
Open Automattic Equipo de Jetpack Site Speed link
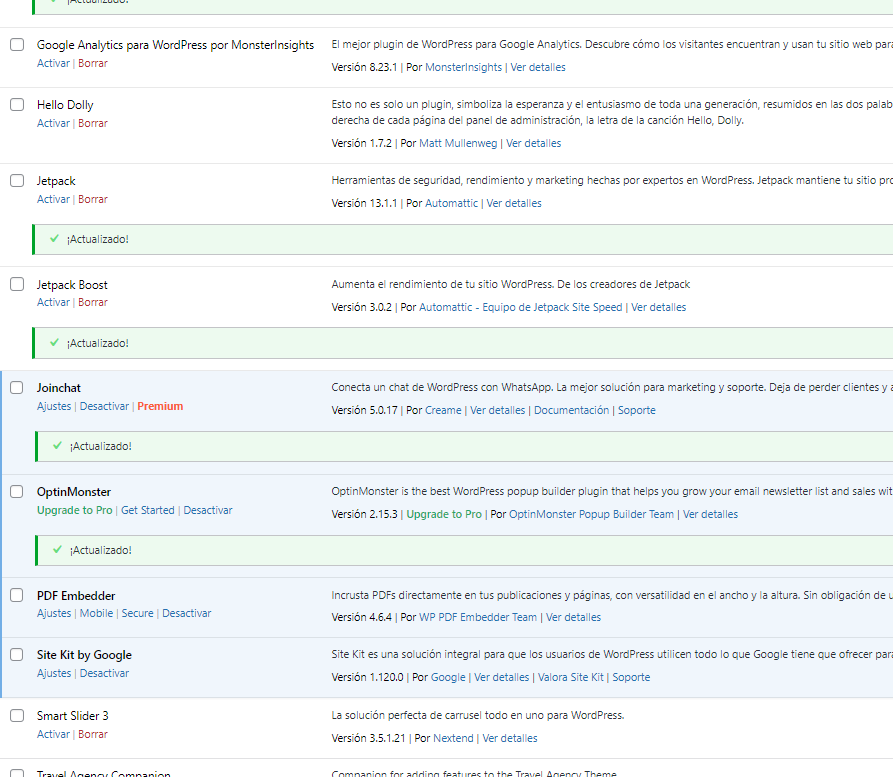(521, 307)
